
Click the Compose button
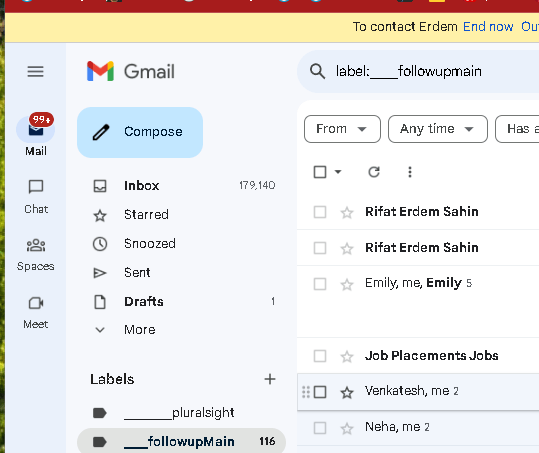pos(140,132)
